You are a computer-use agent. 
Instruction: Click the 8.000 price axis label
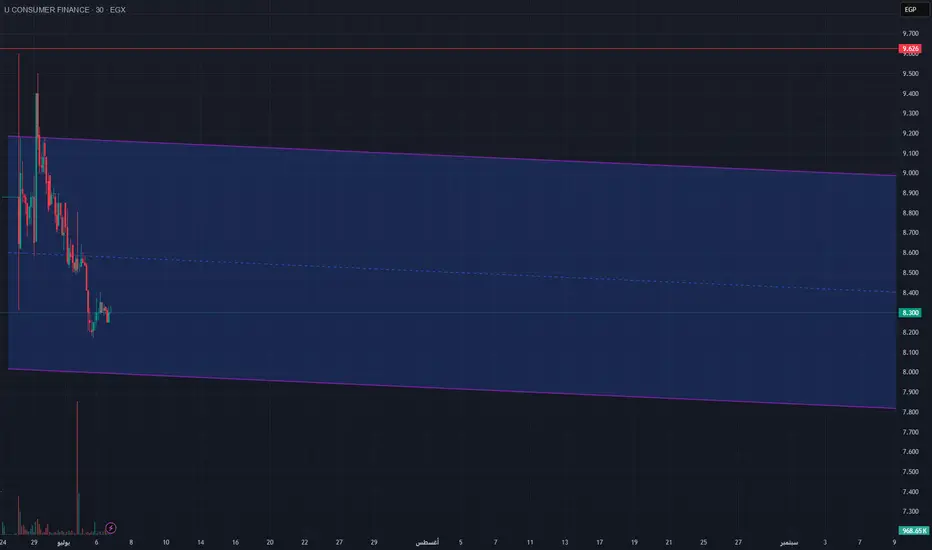pos(910,372)
